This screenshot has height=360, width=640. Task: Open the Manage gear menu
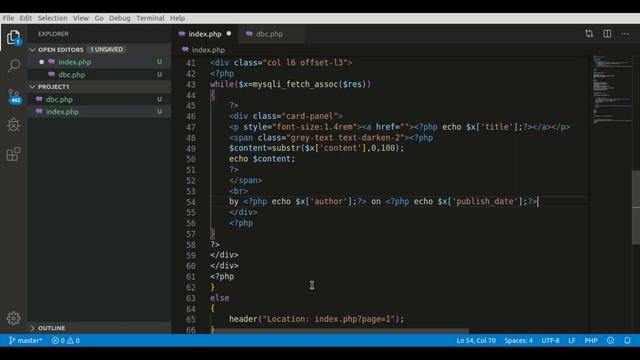pos(13,318)
